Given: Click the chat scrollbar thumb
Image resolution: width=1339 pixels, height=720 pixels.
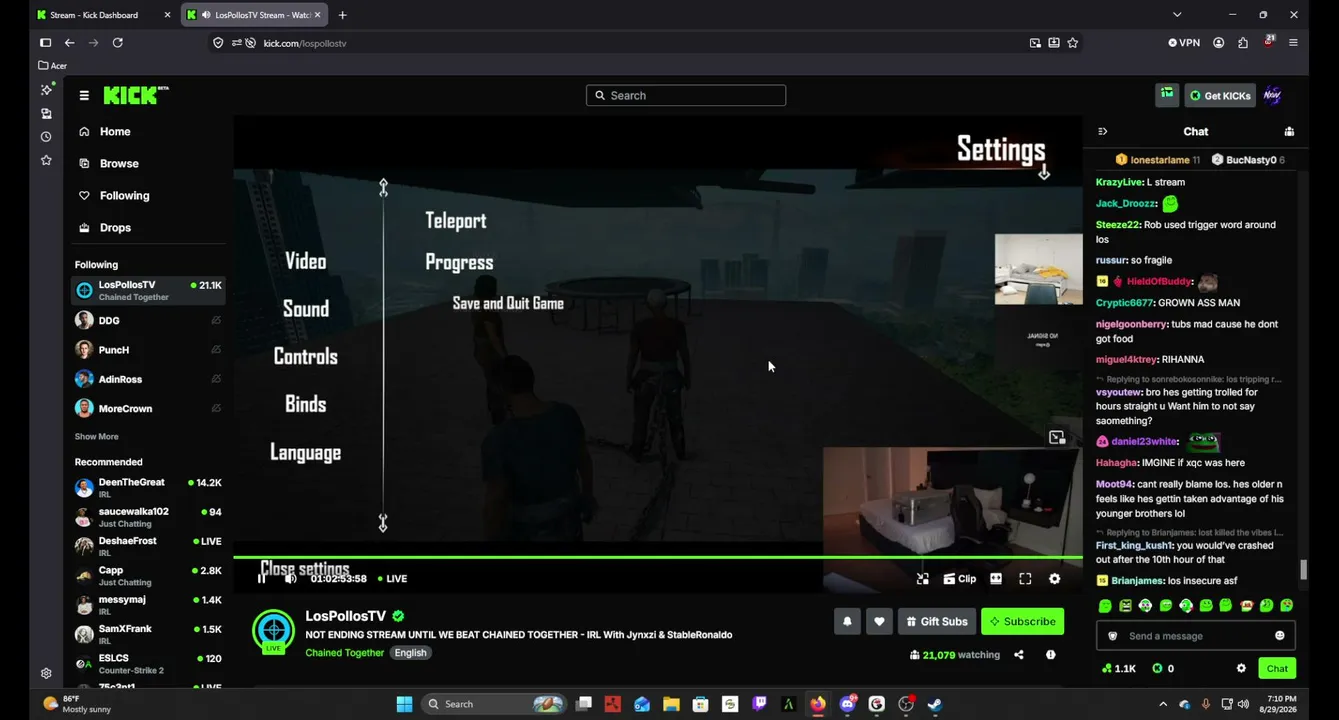Looking at the screenshot, I should [x=1303, y=569].
